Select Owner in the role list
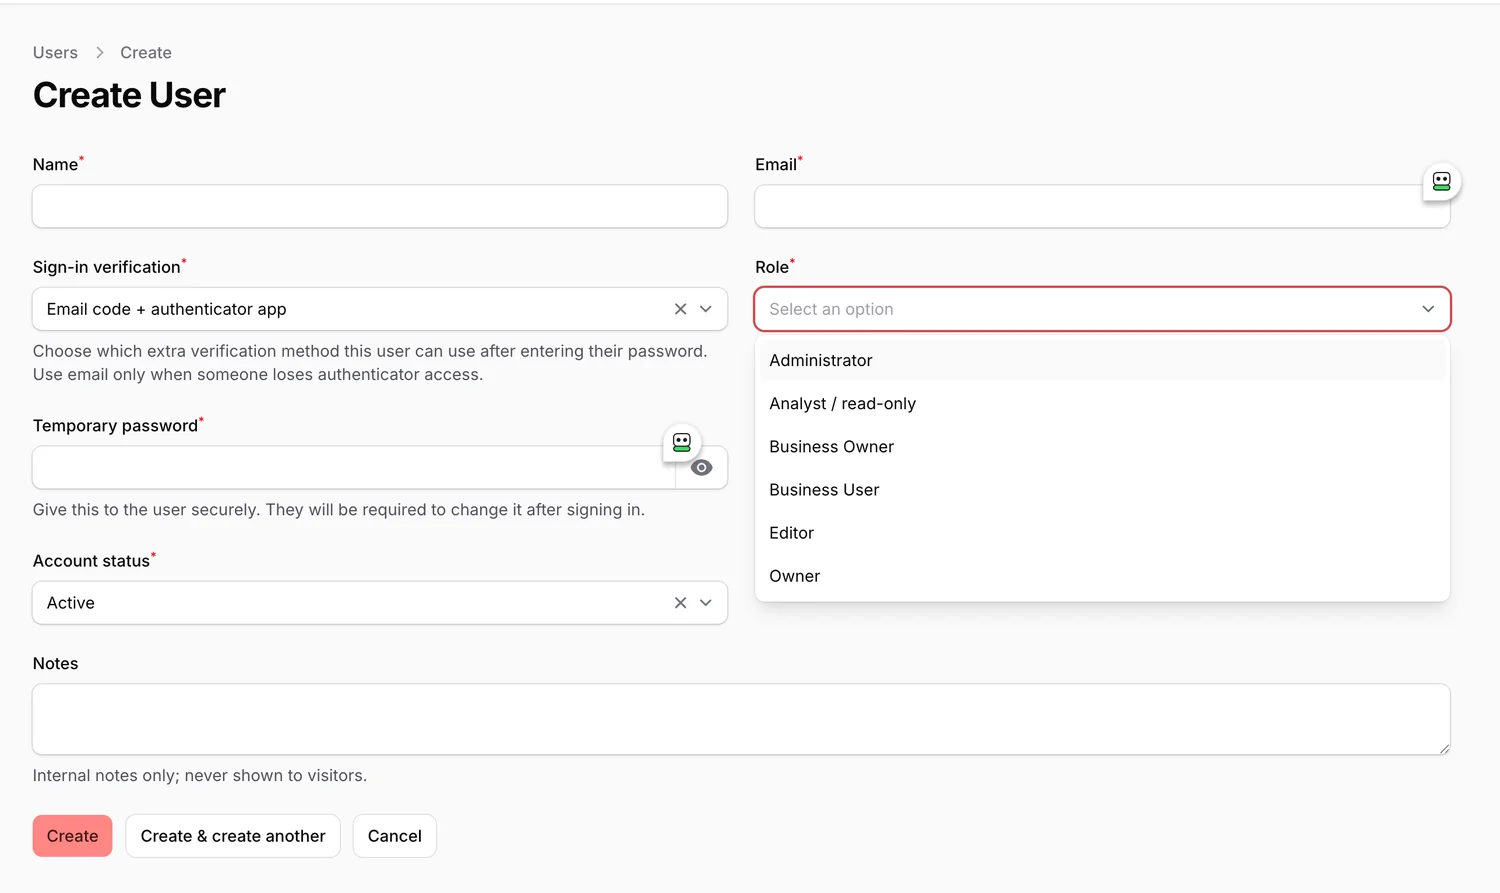This screenshot has width=1500, height=893. [1102, 575]
